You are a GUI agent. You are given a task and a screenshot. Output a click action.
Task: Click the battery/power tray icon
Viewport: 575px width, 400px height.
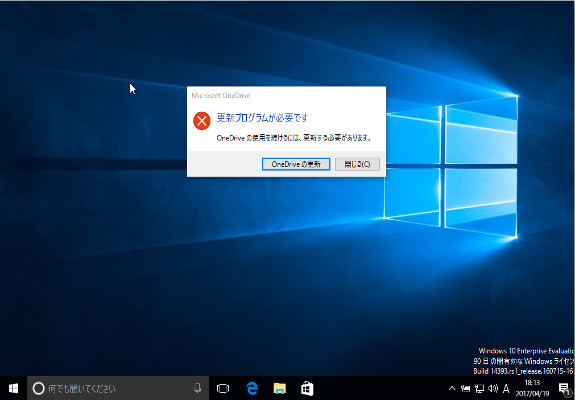coord(466,388)
